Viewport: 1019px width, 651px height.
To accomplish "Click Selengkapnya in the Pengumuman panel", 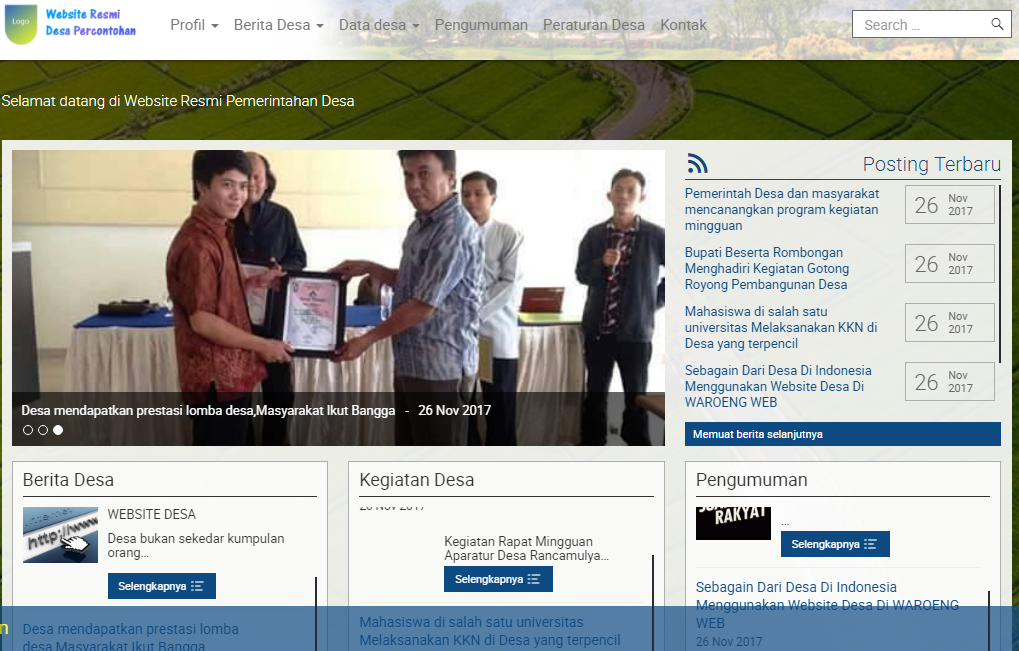I will [834, 544].
